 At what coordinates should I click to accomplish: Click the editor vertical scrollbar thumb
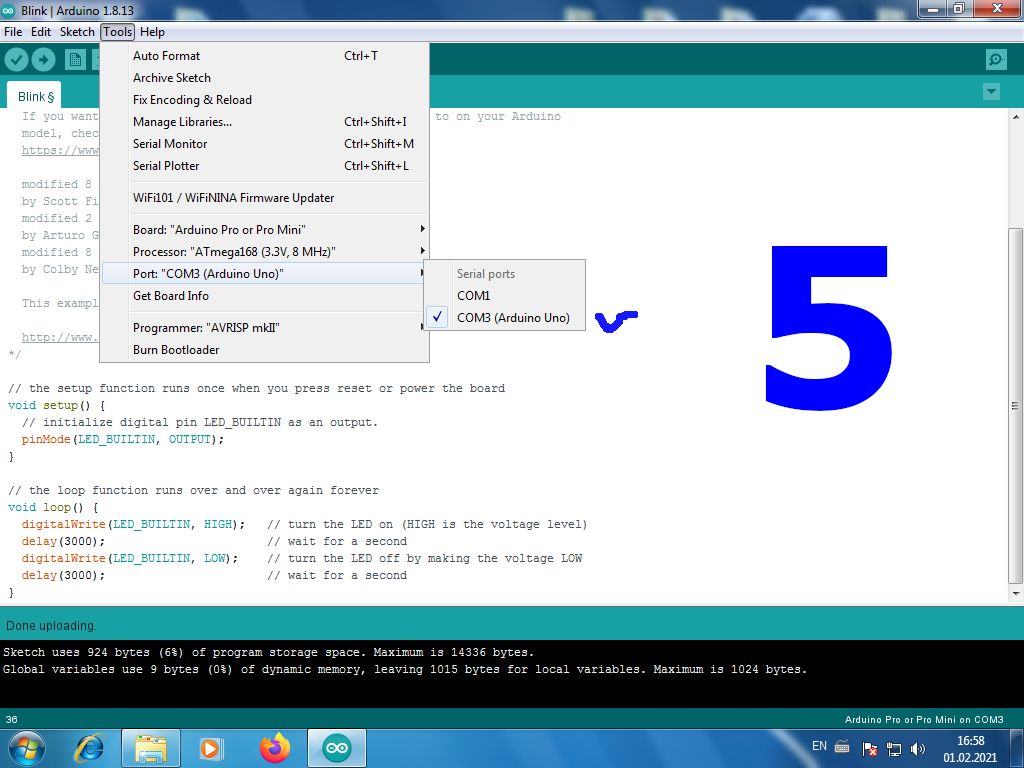tap(1016, 405)
